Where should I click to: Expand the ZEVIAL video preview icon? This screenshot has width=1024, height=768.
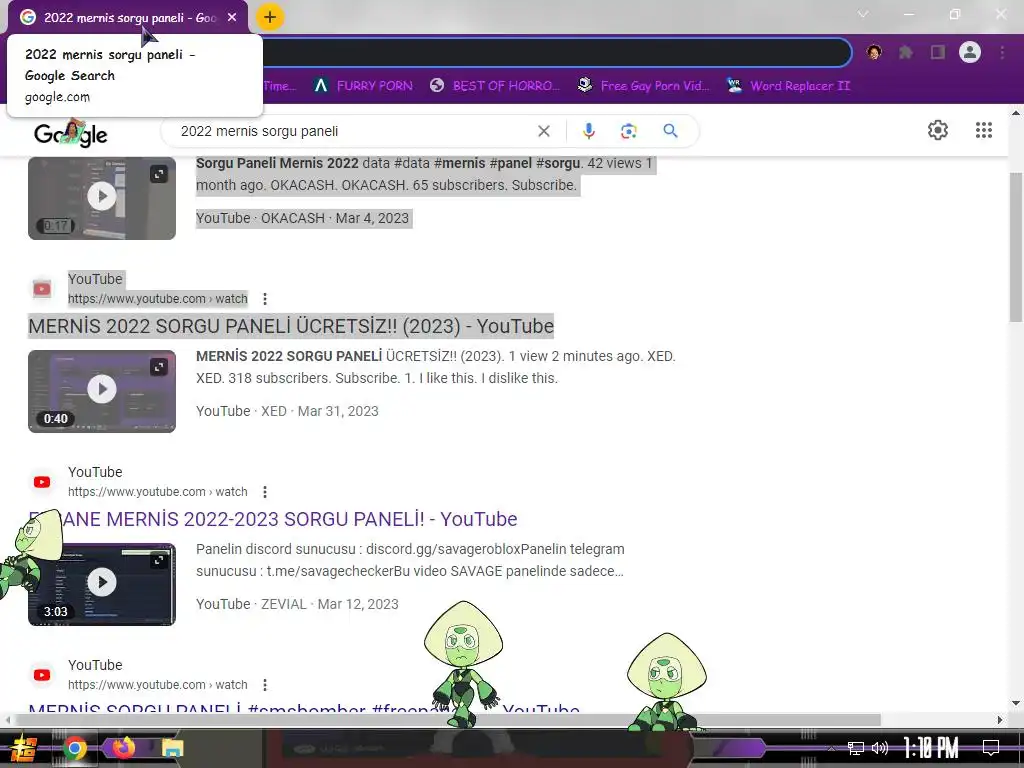click(159, 560)
